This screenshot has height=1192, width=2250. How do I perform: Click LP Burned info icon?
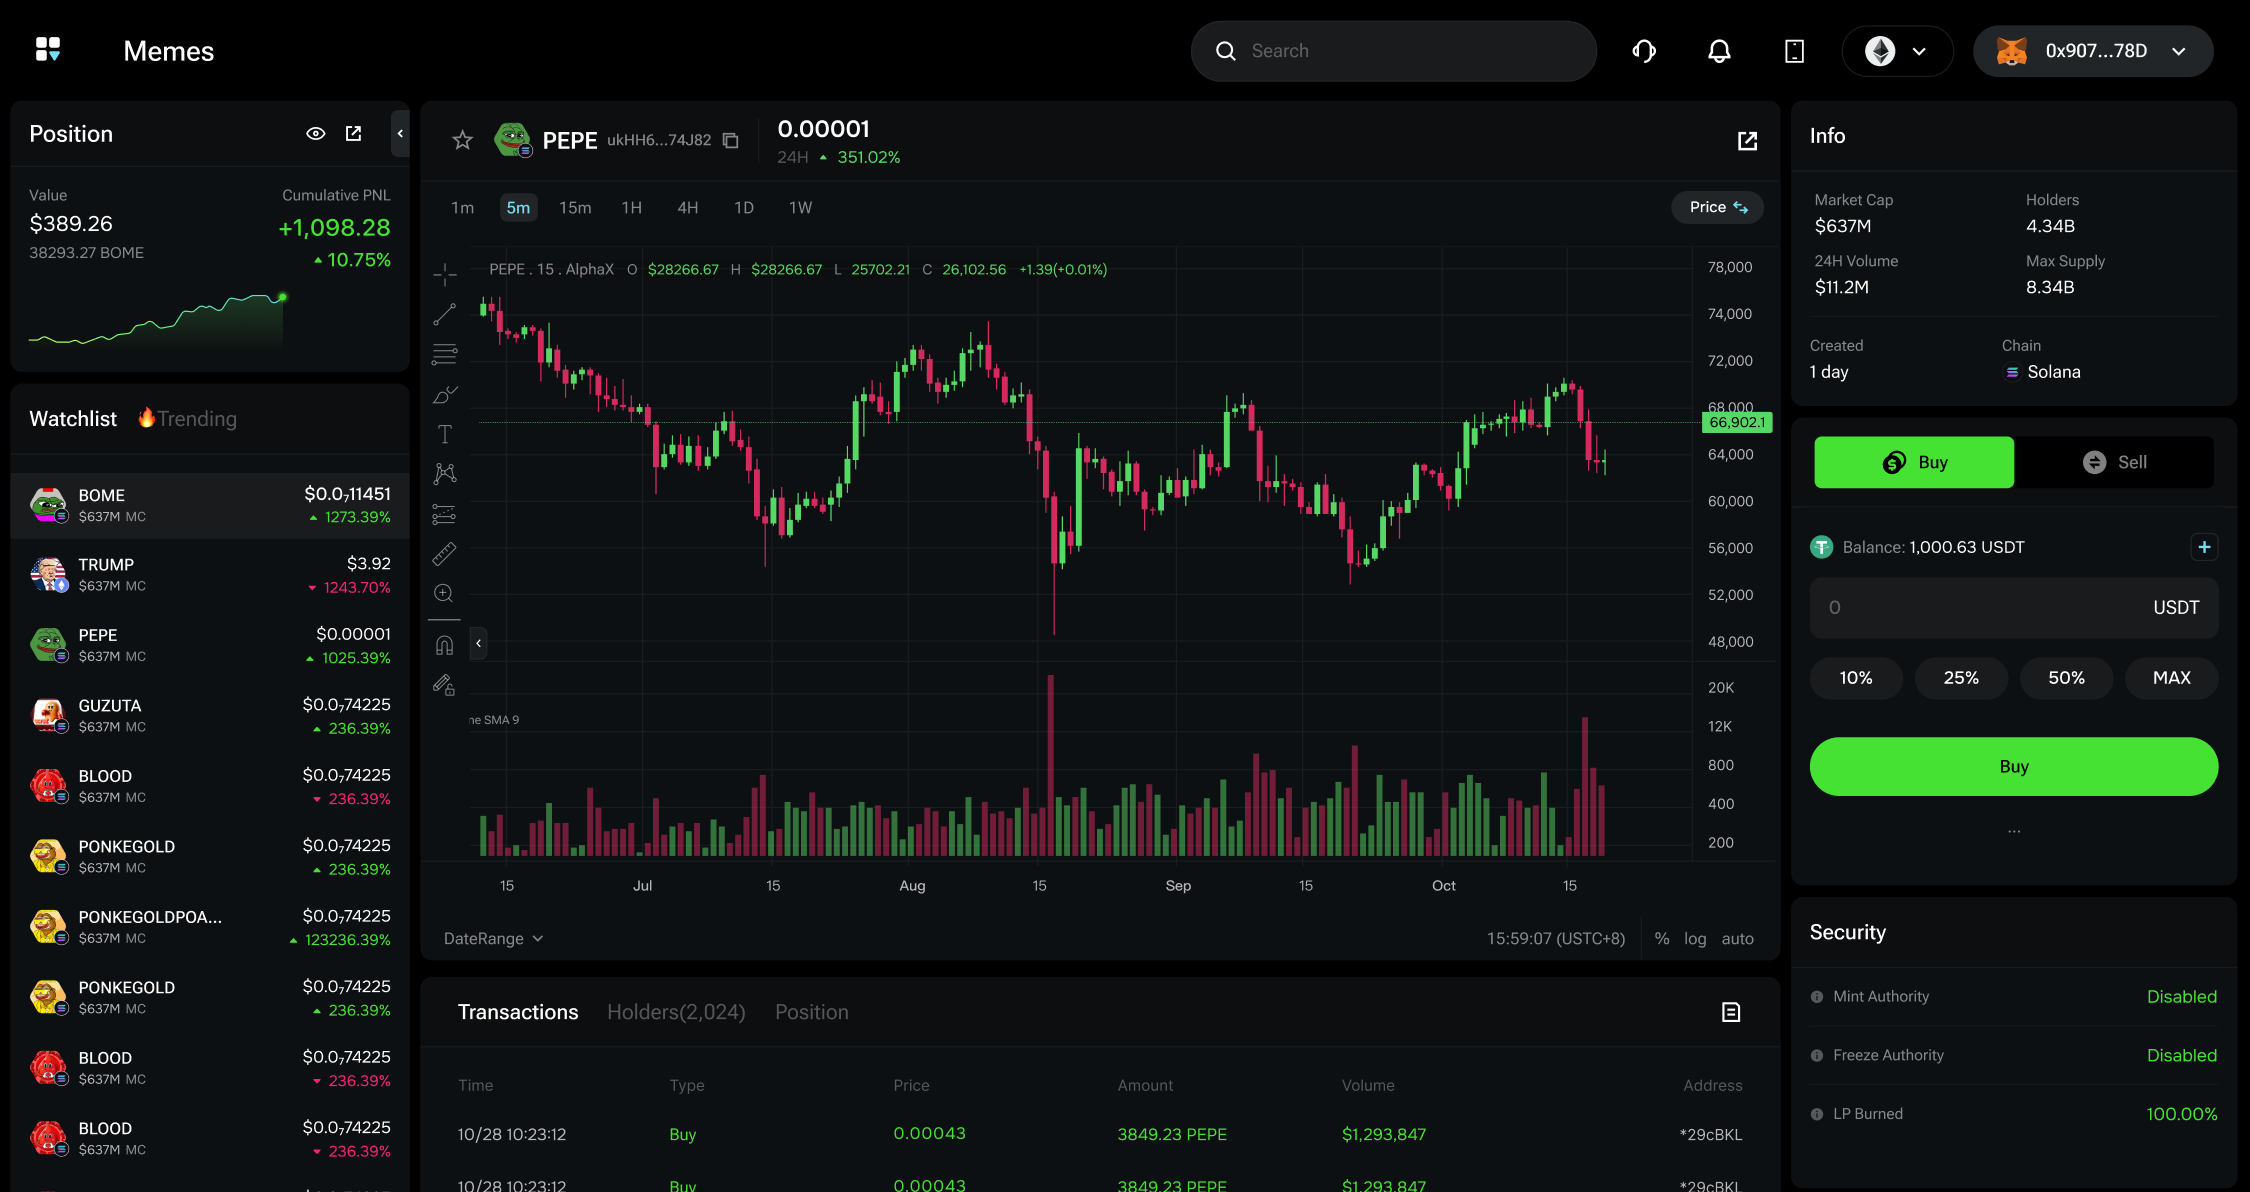[x=1817, y=1114]
